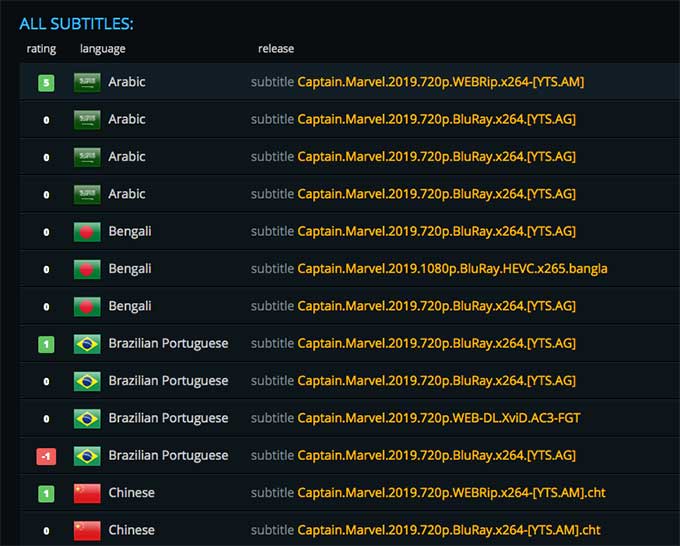Click the green 1 rating badge for Chinese
680x546 pixels.
click(46, 494)
